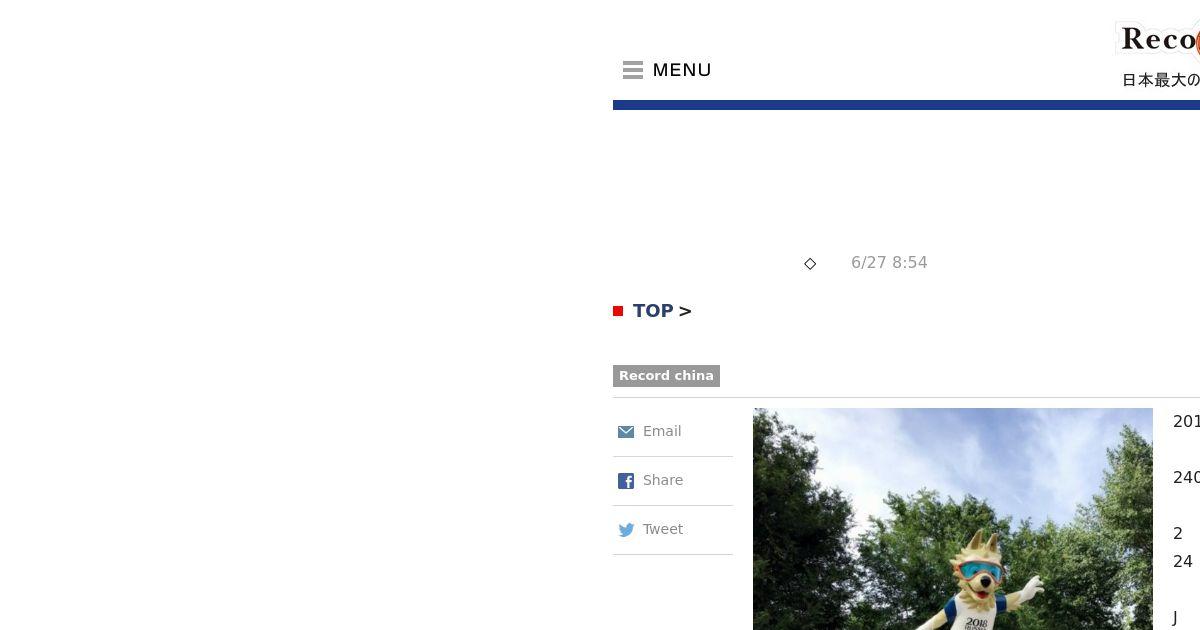Click the Twitter bird icon
This screenshot has height=630, width=1200.
(626, 530)
